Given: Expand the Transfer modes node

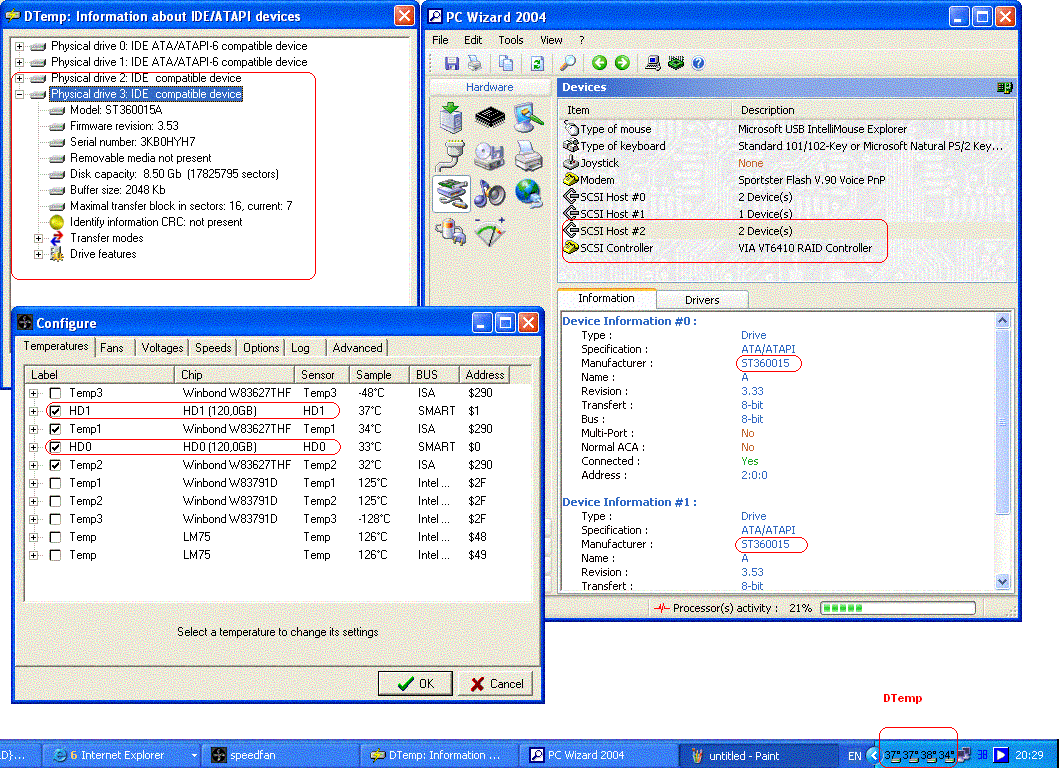Looking at the screenshot, I should coord(38,238).
